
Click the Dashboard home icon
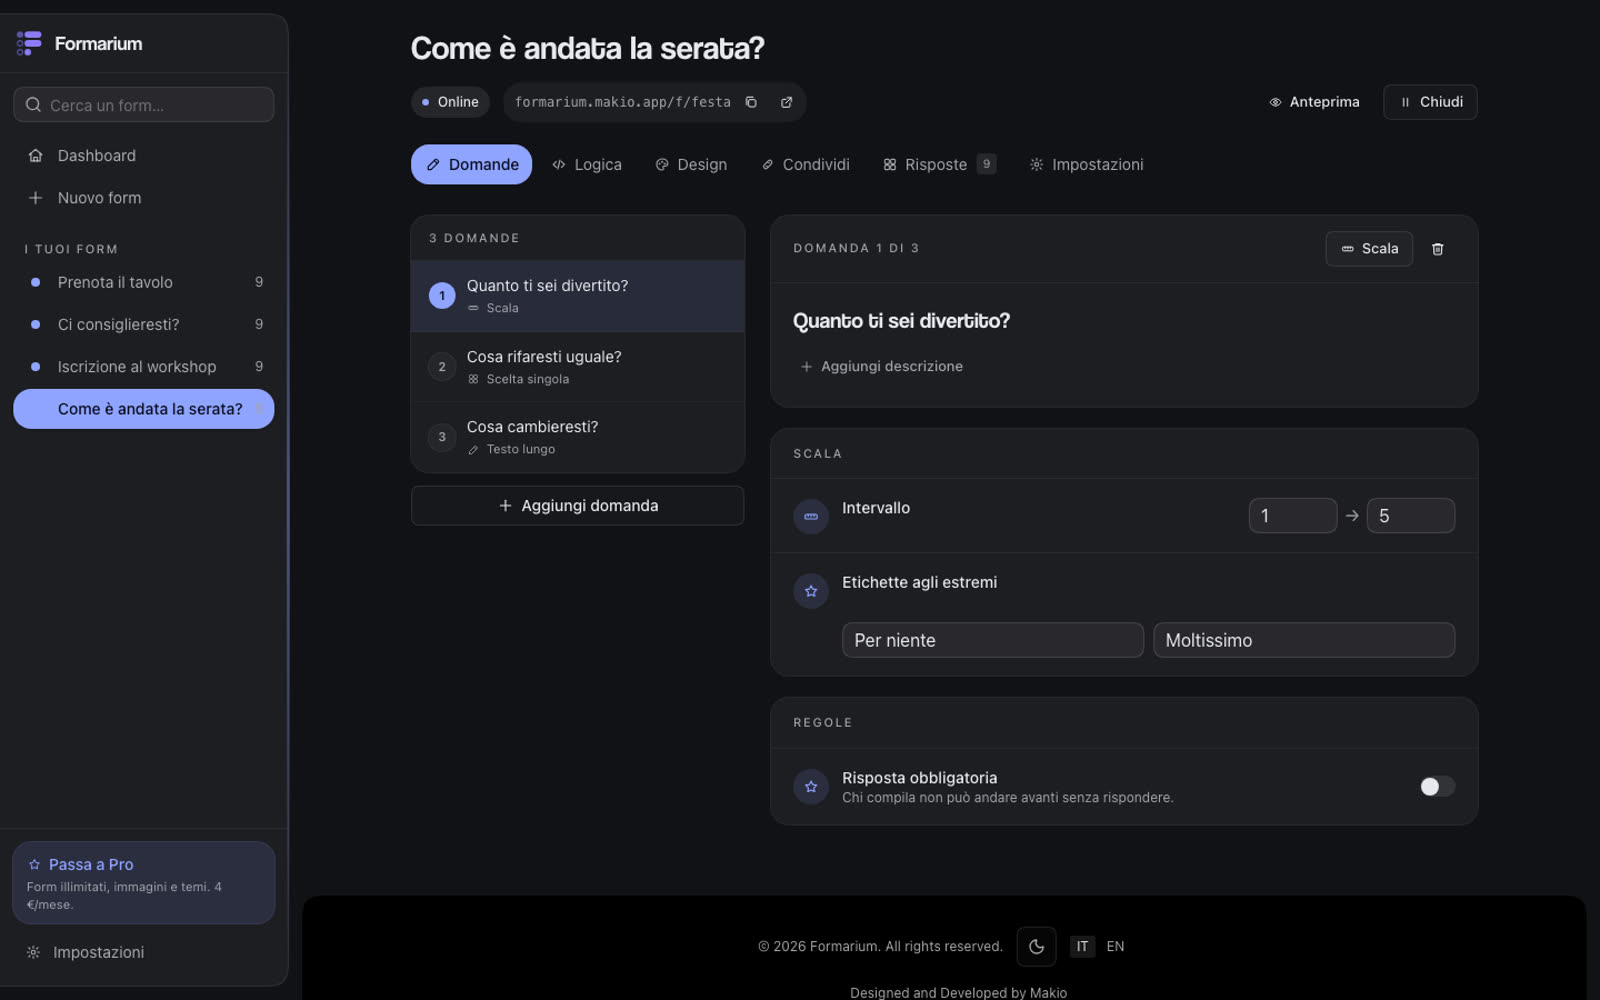[x=35, y=156]
